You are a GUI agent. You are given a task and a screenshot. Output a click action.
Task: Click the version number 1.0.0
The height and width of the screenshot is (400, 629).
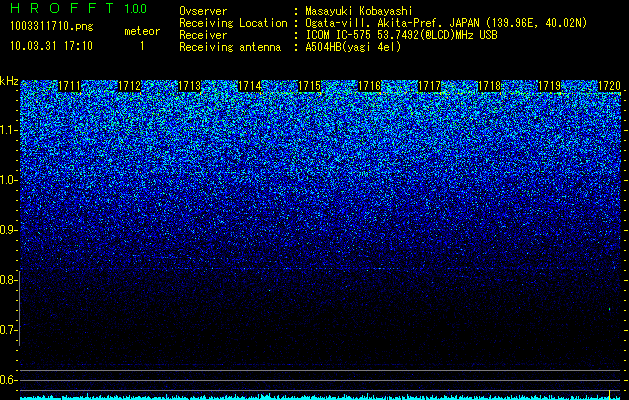(136, 9)
